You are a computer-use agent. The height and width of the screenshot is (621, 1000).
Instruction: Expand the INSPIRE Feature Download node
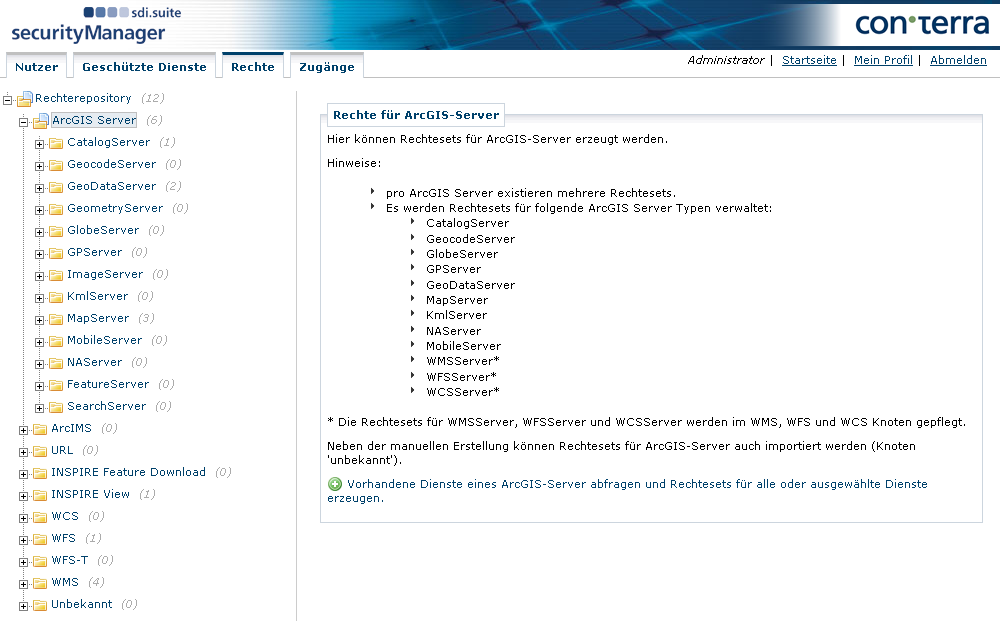[21, 472]
